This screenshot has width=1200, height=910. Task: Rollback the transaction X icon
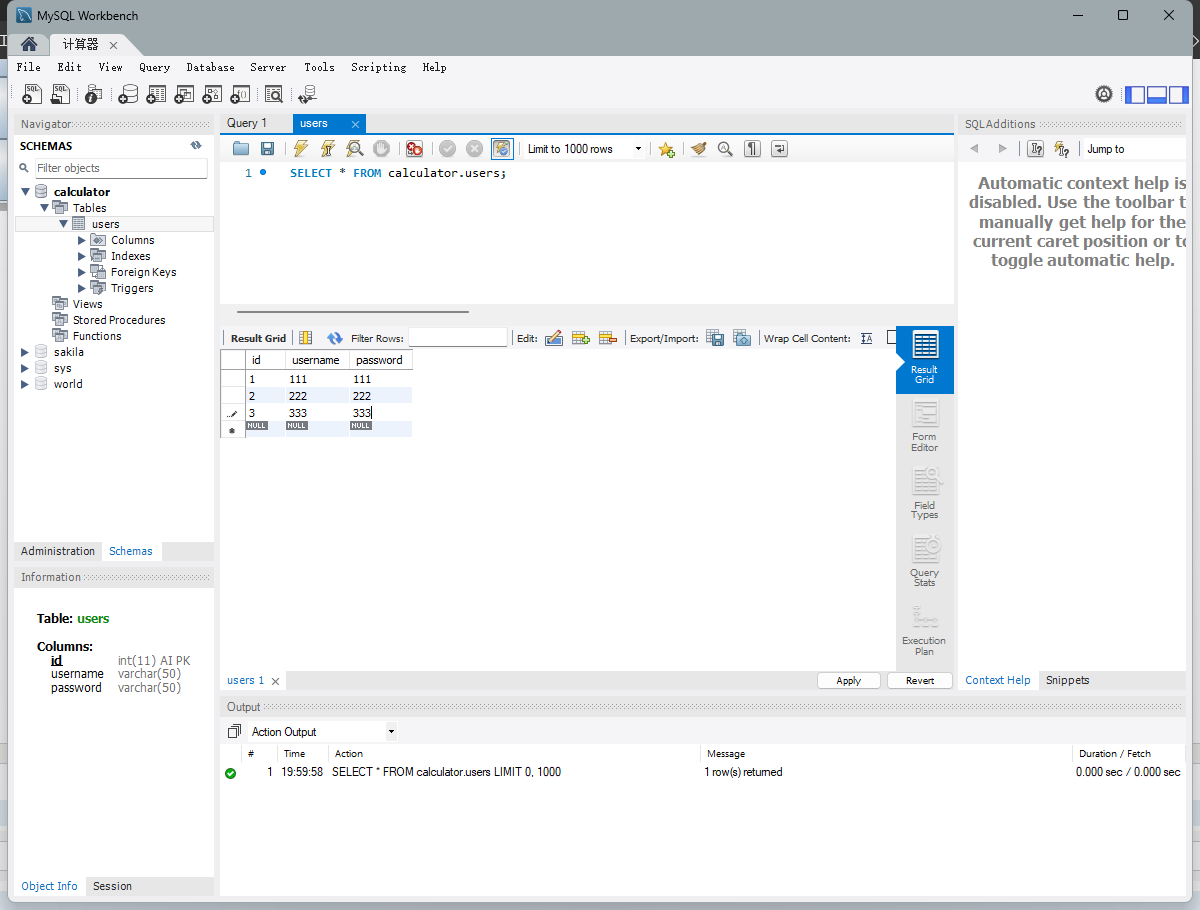click(x=474, y=149)
